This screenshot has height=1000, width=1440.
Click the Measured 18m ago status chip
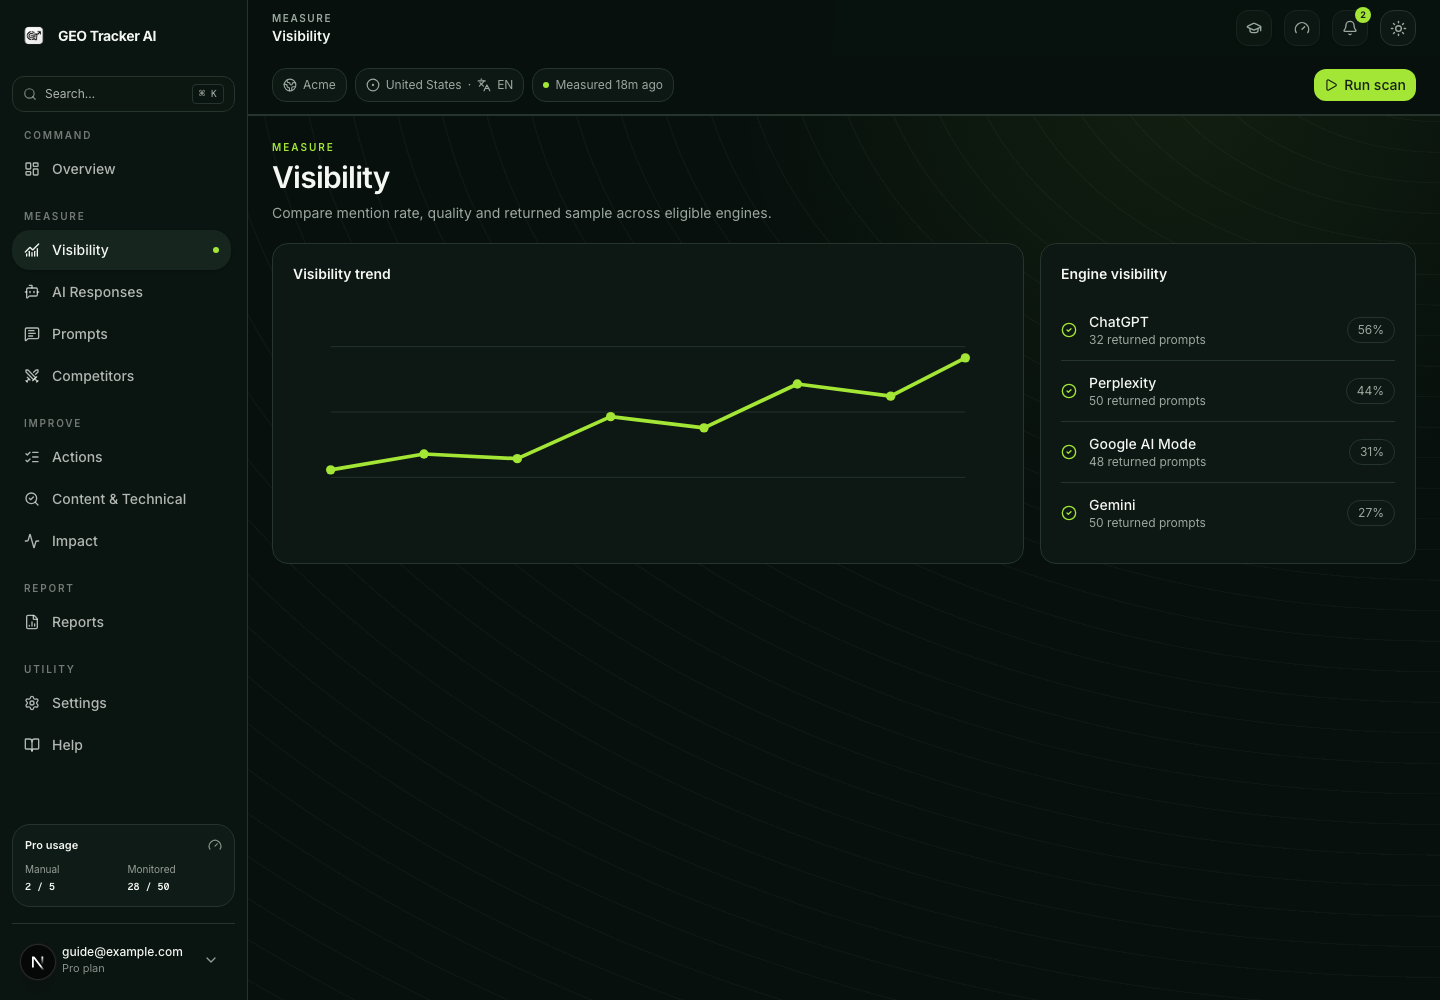603,85
